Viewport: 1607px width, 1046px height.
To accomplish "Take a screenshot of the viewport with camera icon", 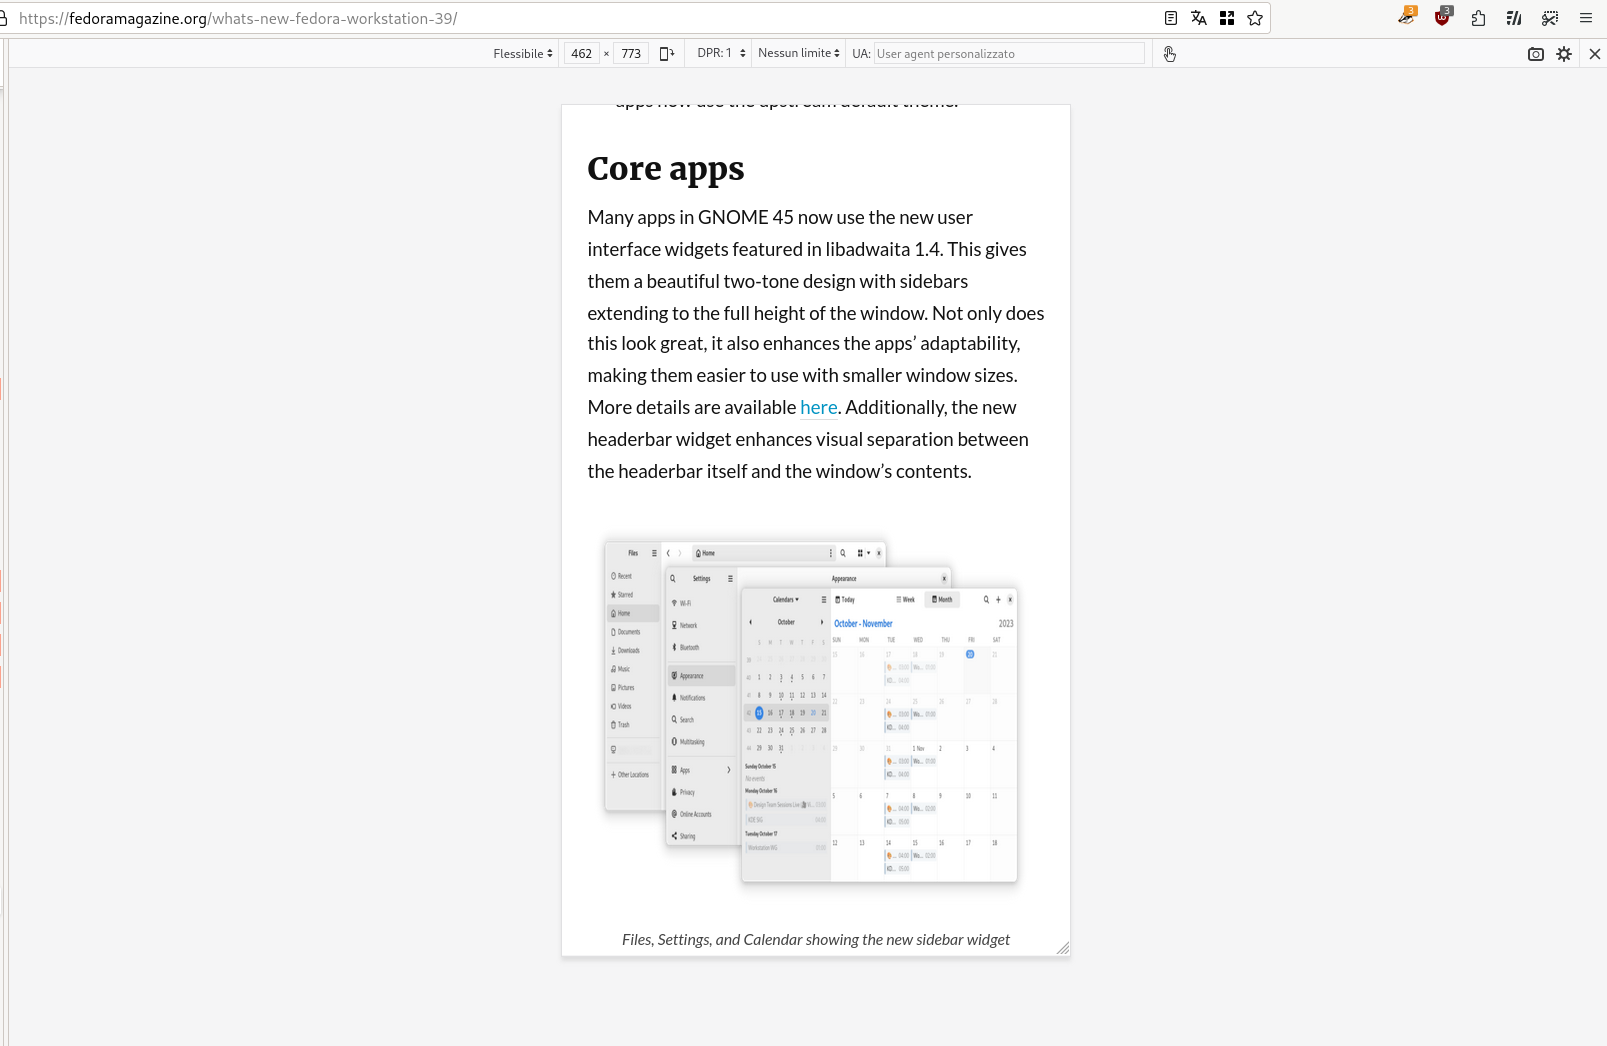I will [1536, 54].
